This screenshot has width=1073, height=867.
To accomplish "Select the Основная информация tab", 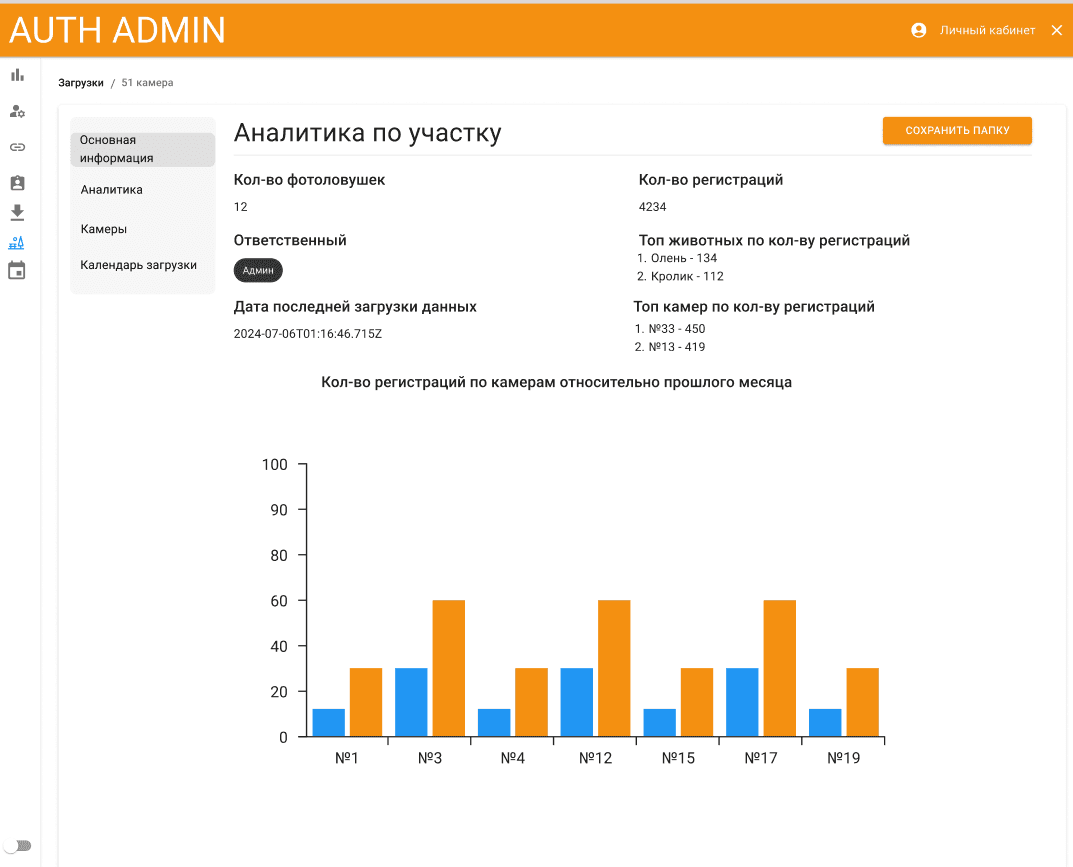I will pos(143,149).
